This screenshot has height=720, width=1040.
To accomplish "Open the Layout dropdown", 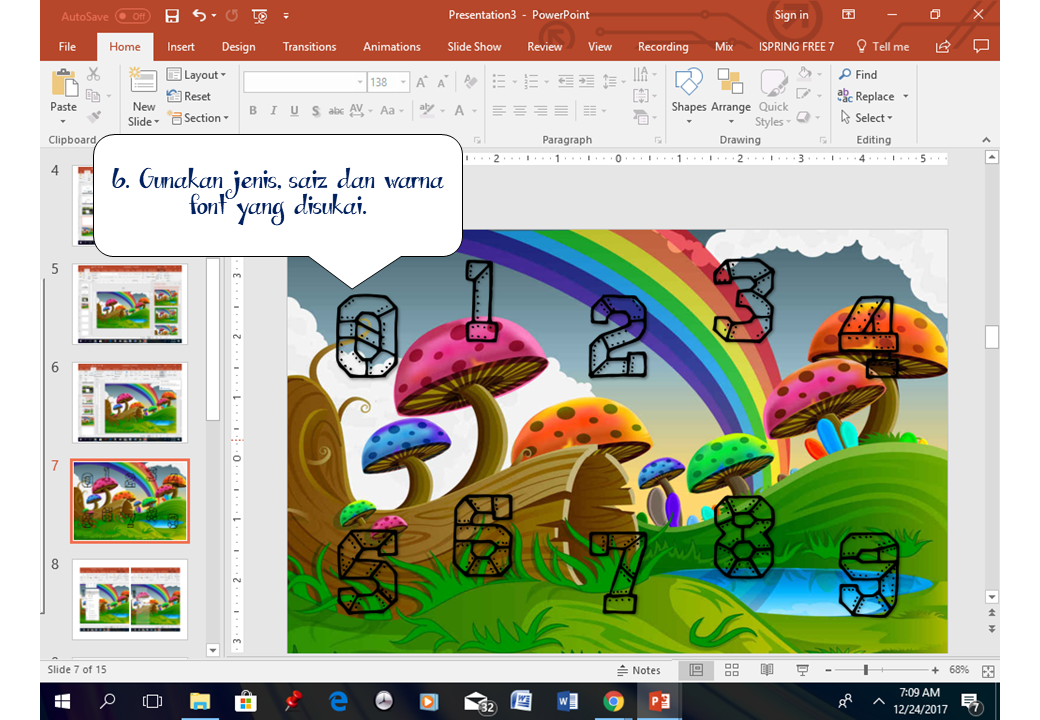I will pos(196,75).
